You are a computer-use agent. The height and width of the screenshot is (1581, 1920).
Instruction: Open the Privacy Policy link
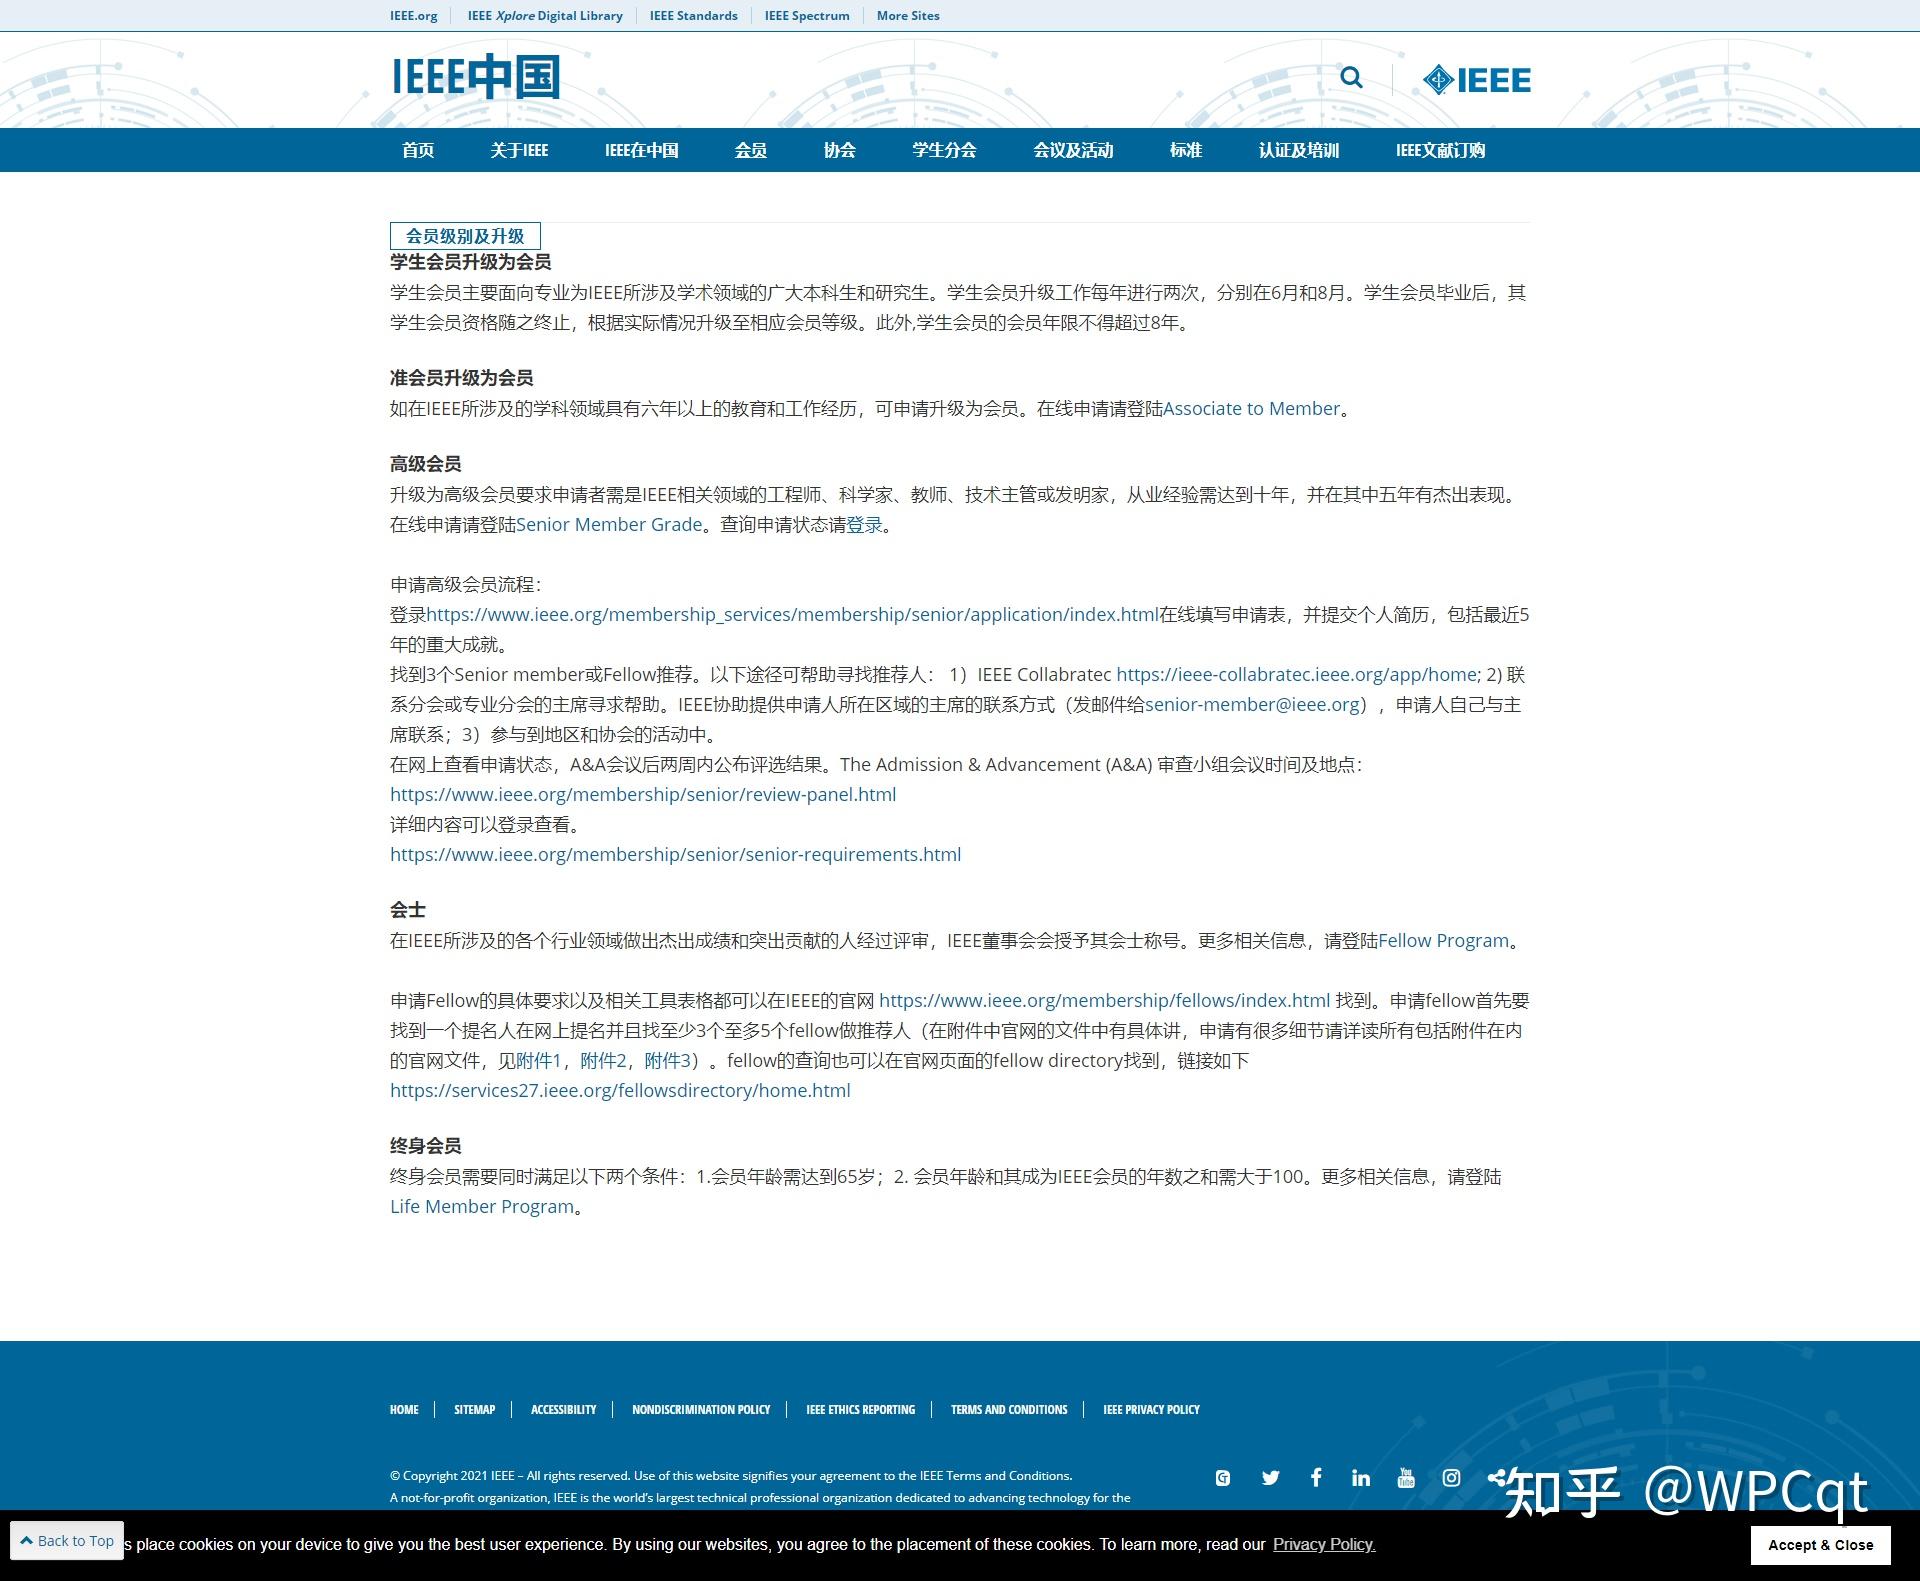pyautogui.click(x=1322, y=1544)
